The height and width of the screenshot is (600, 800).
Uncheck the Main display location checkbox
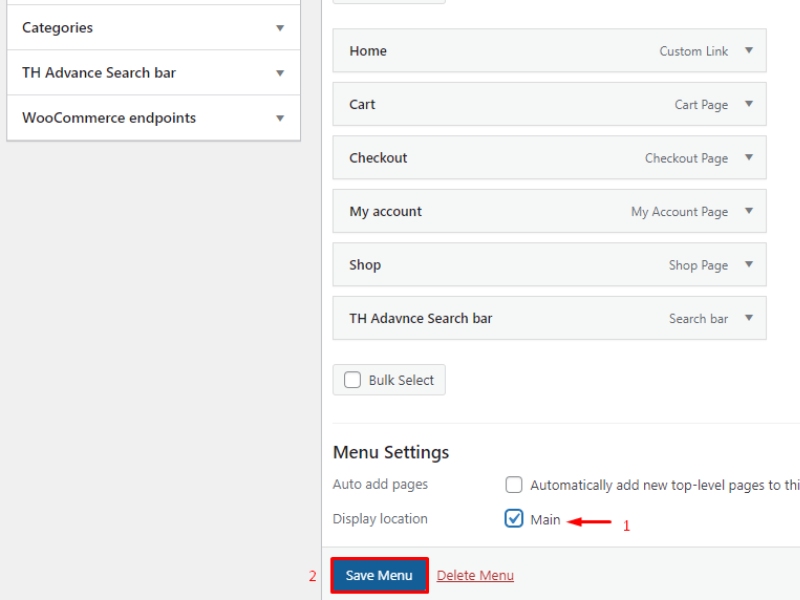pyautogui.click(x=514, y=519)
